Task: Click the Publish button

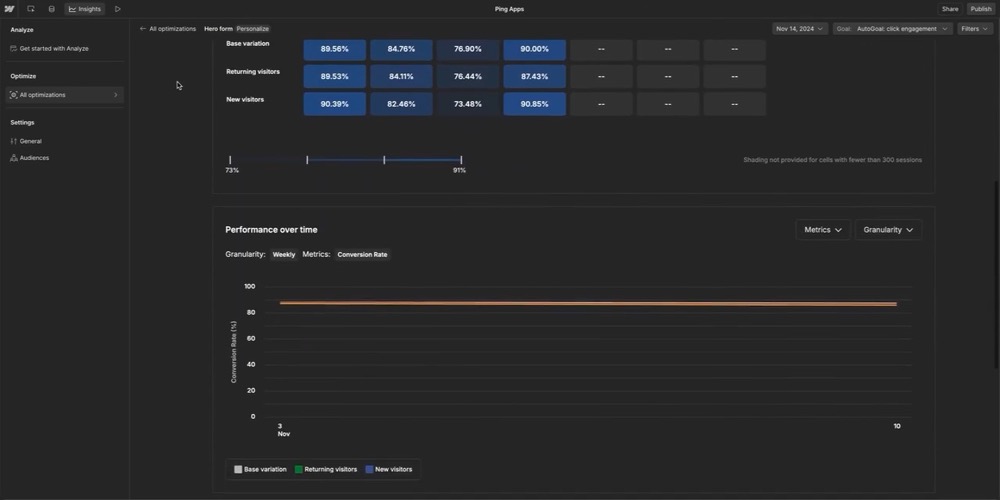Action: coord(980,9)
